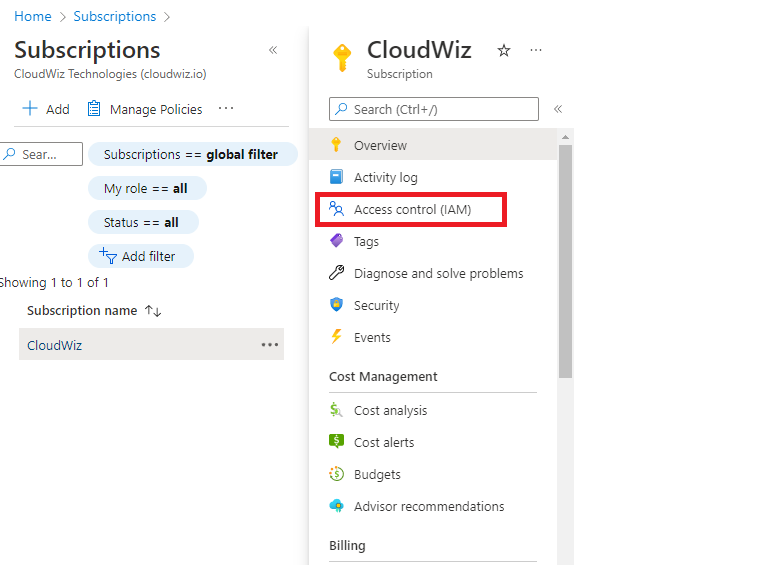Click the Advisor recommendations cloud icon

coord(337,507)
